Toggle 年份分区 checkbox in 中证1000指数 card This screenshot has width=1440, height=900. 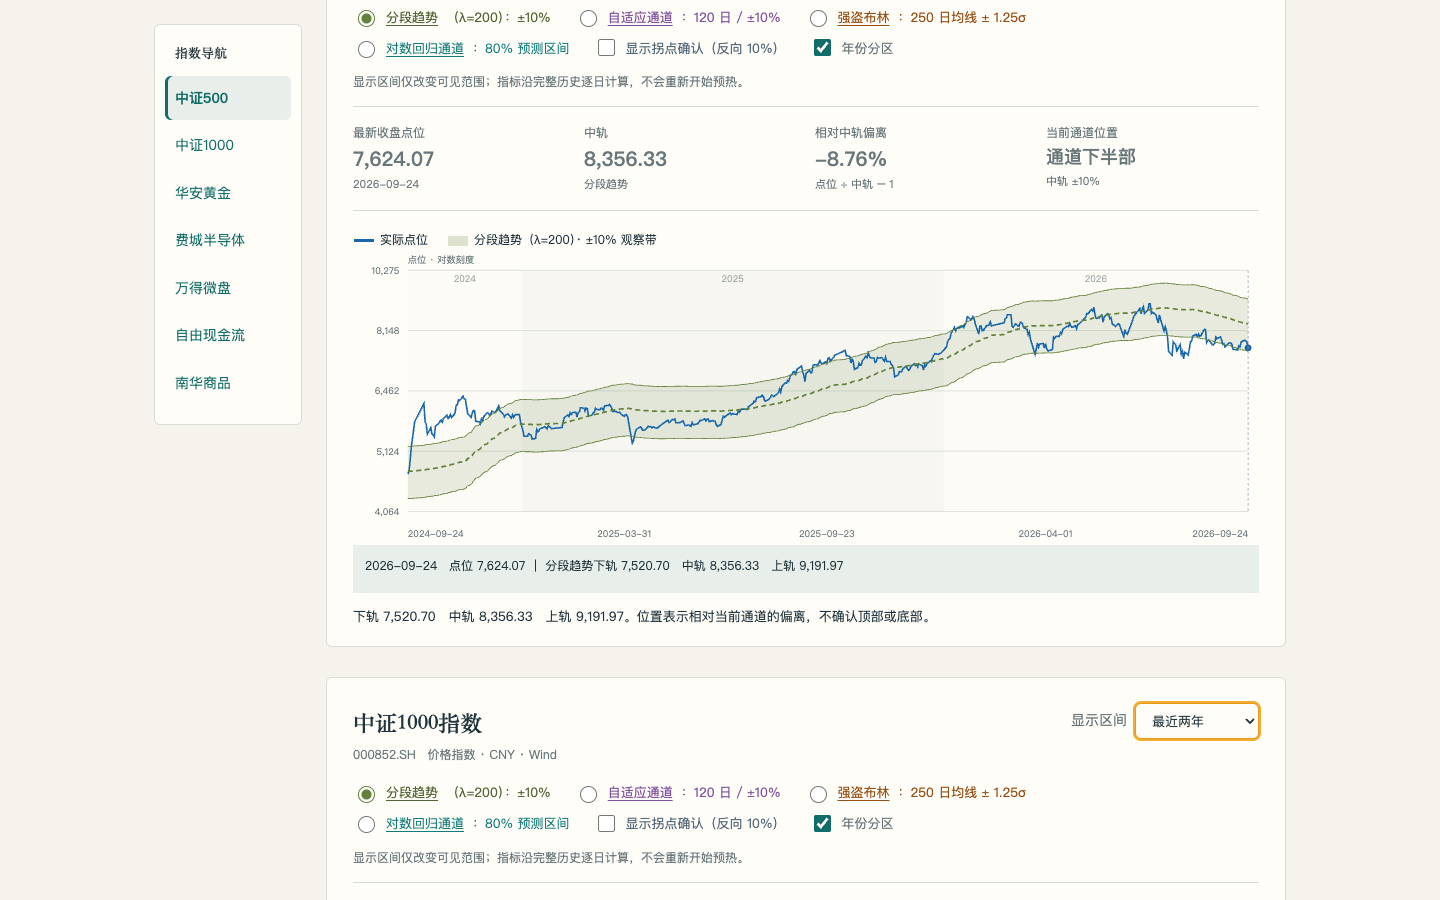pyautogui.click(x=822, y=823)
